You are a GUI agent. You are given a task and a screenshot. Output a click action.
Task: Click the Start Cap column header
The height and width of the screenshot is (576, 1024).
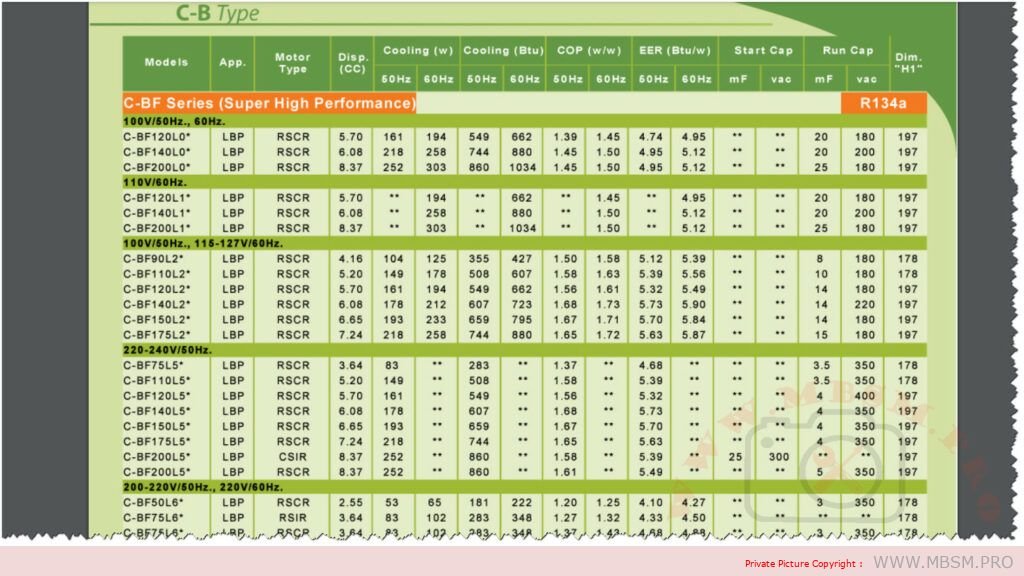(762, 50)
